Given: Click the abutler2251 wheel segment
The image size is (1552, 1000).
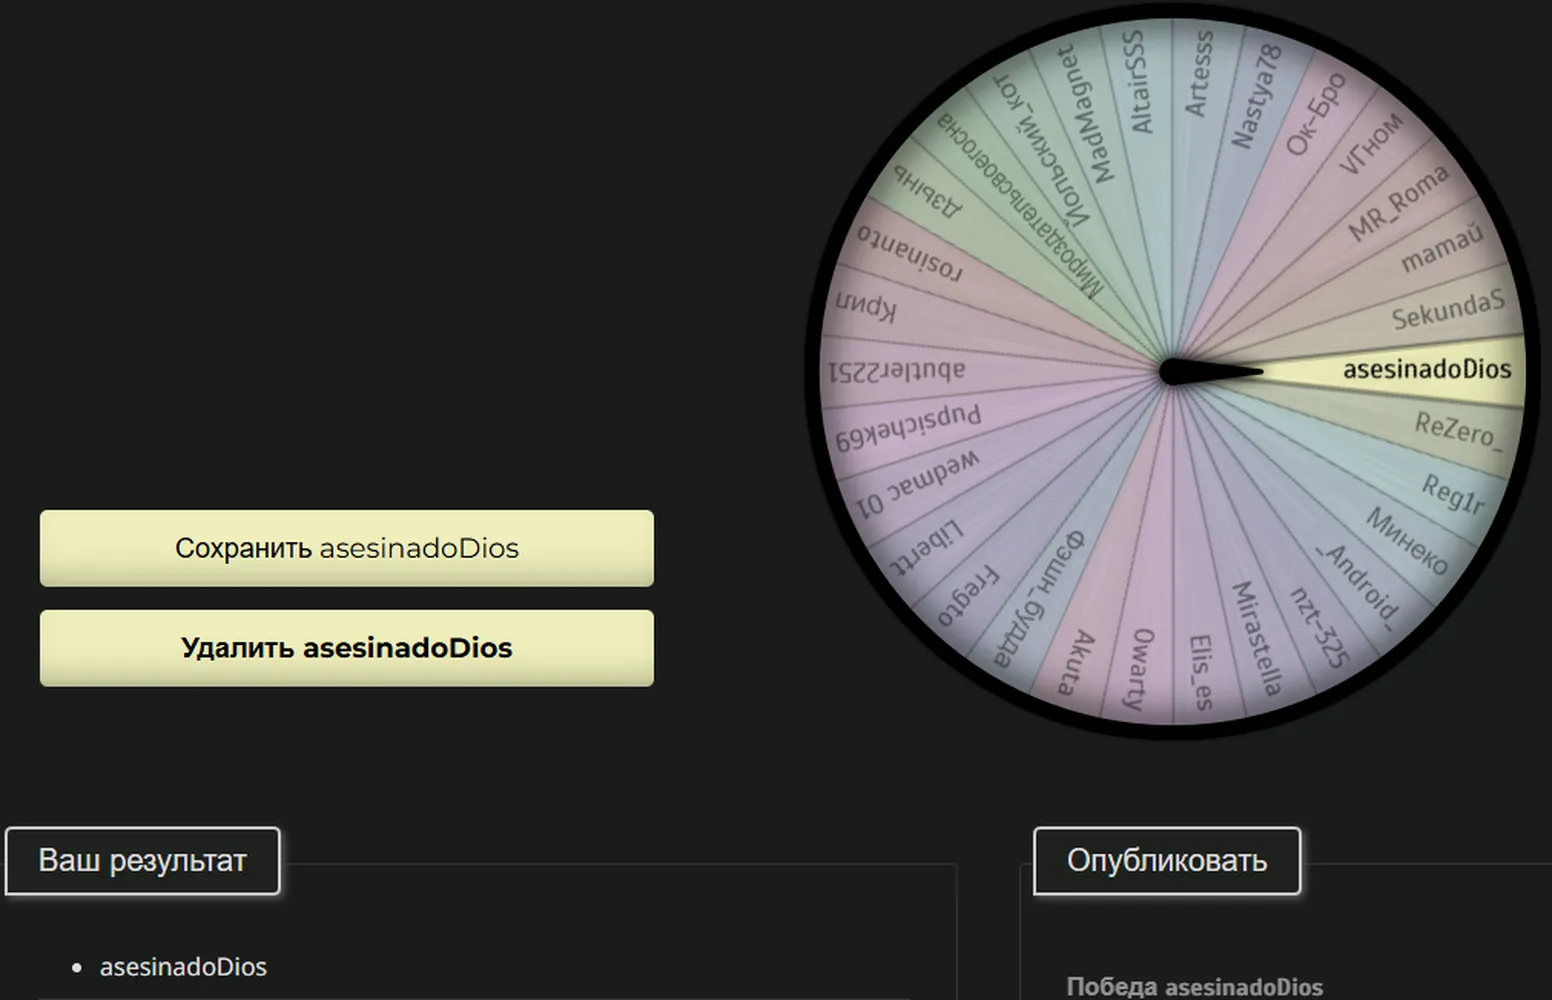Looking at the screenshot, I should 896,372.
